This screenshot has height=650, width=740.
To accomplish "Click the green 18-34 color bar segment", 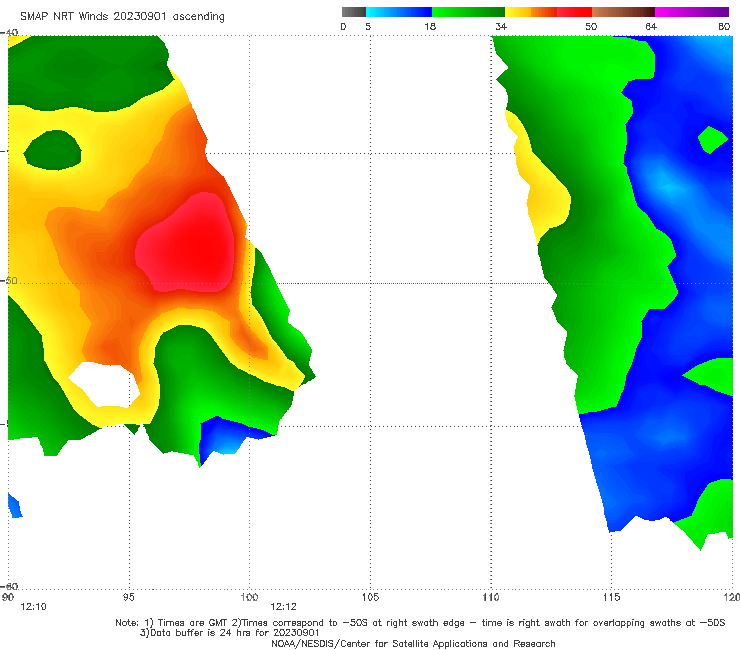I will click(x=468, y=12).
